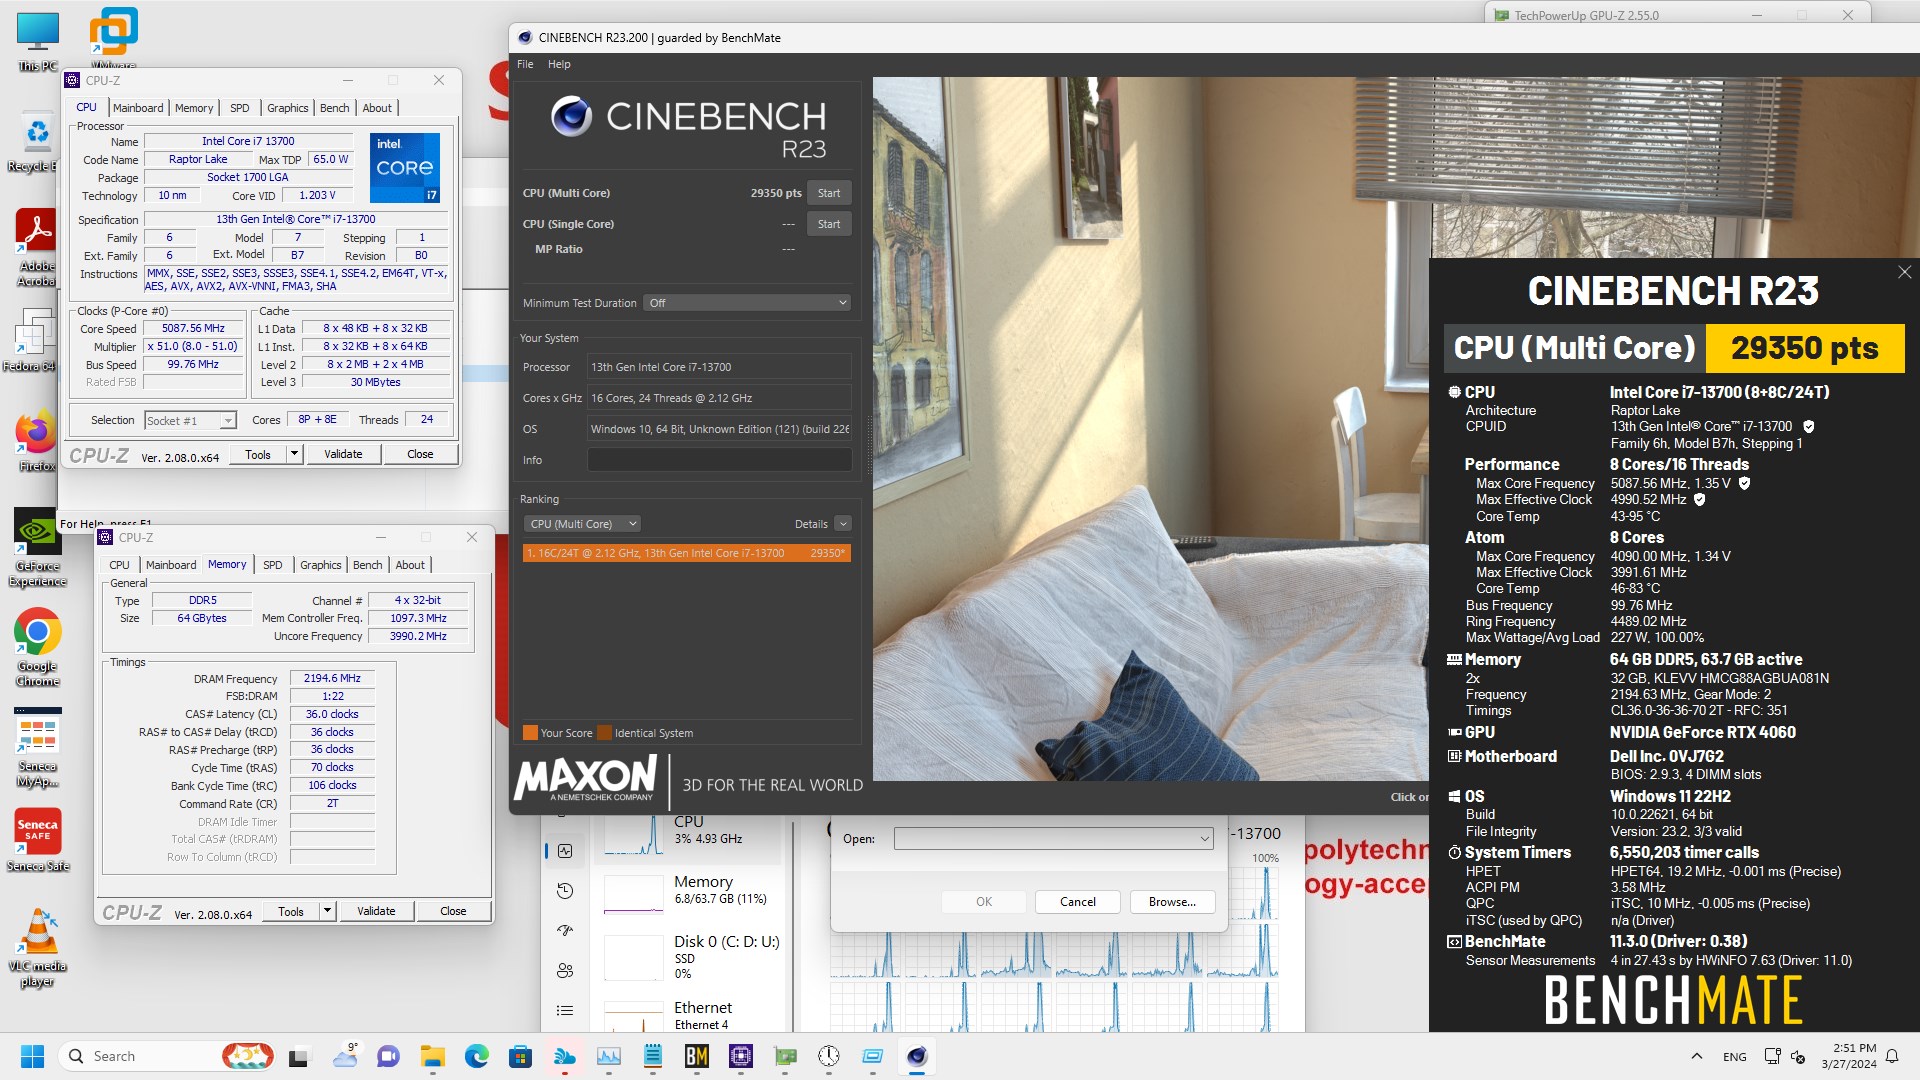This screenshot has height=1080, width=1920.
Task: Switch to CPU-Z taskbar icon
Action: pyautogui.click(x=741, y=1056)
